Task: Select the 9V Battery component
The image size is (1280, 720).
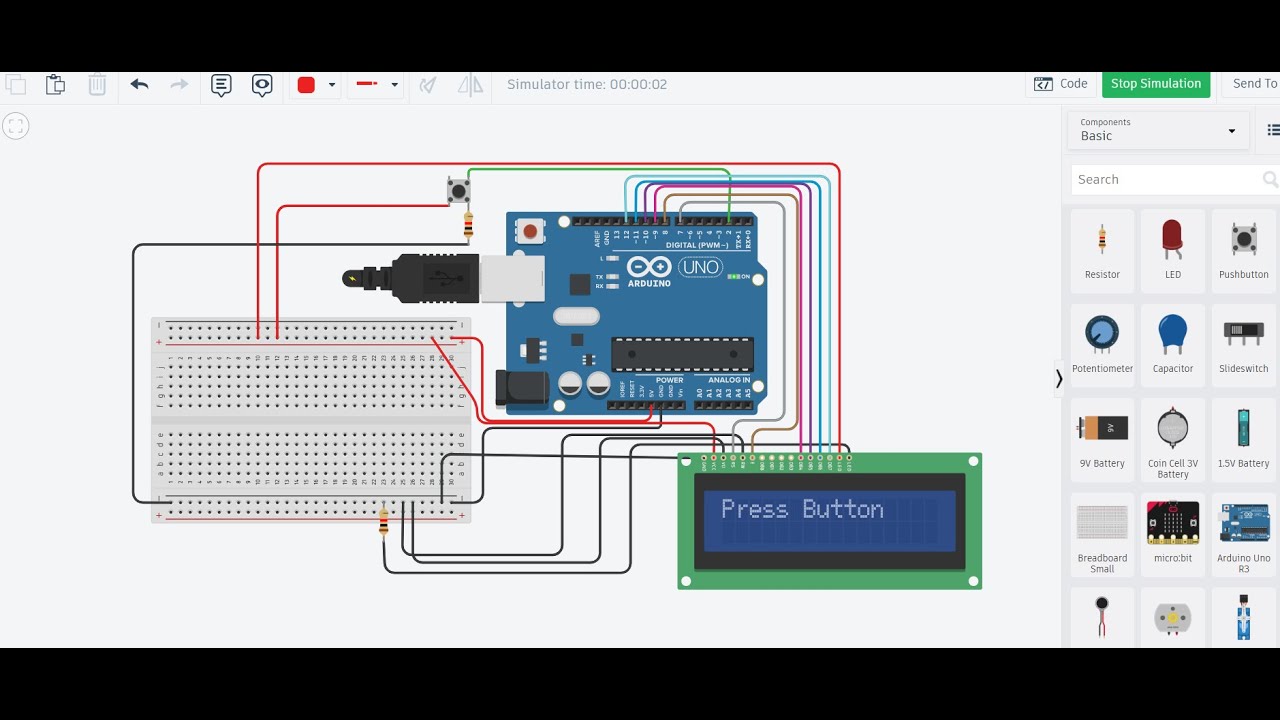Action: [x=1102, y=439]
